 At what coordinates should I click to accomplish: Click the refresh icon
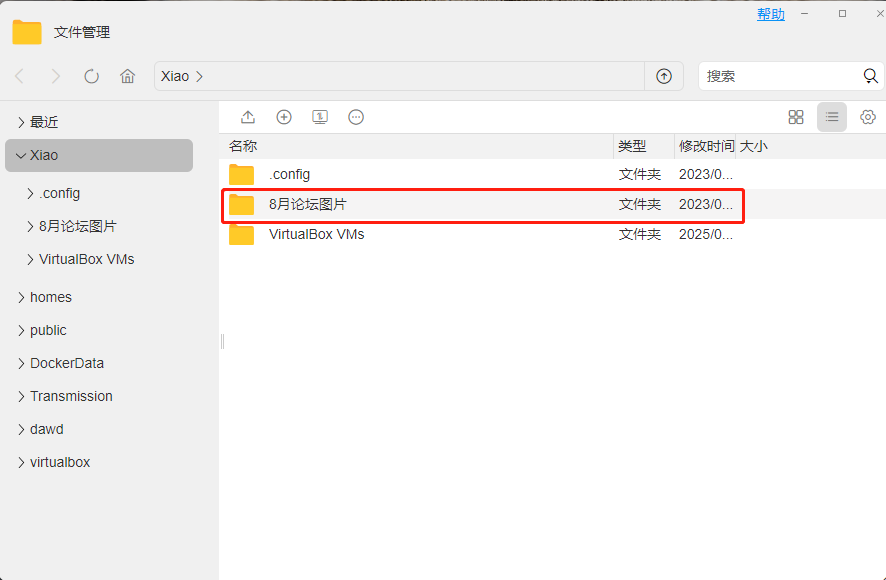point(92,76)
